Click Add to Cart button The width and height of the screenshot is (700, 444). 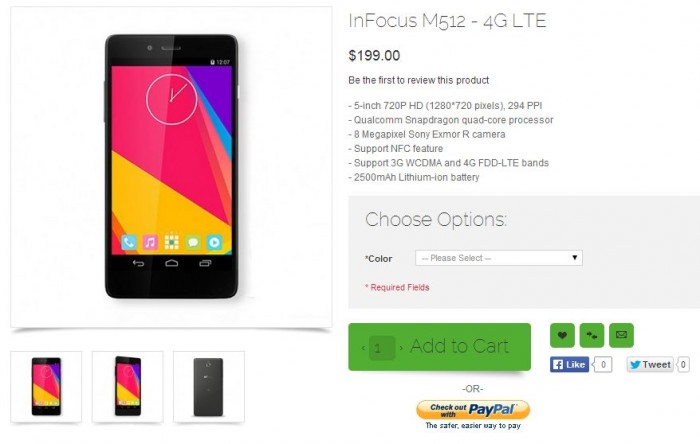click(460, 346)
